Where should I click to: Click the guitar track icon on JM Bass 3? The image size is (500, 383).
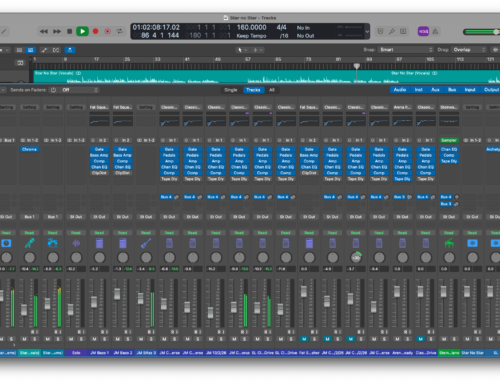tap(146, 243)
